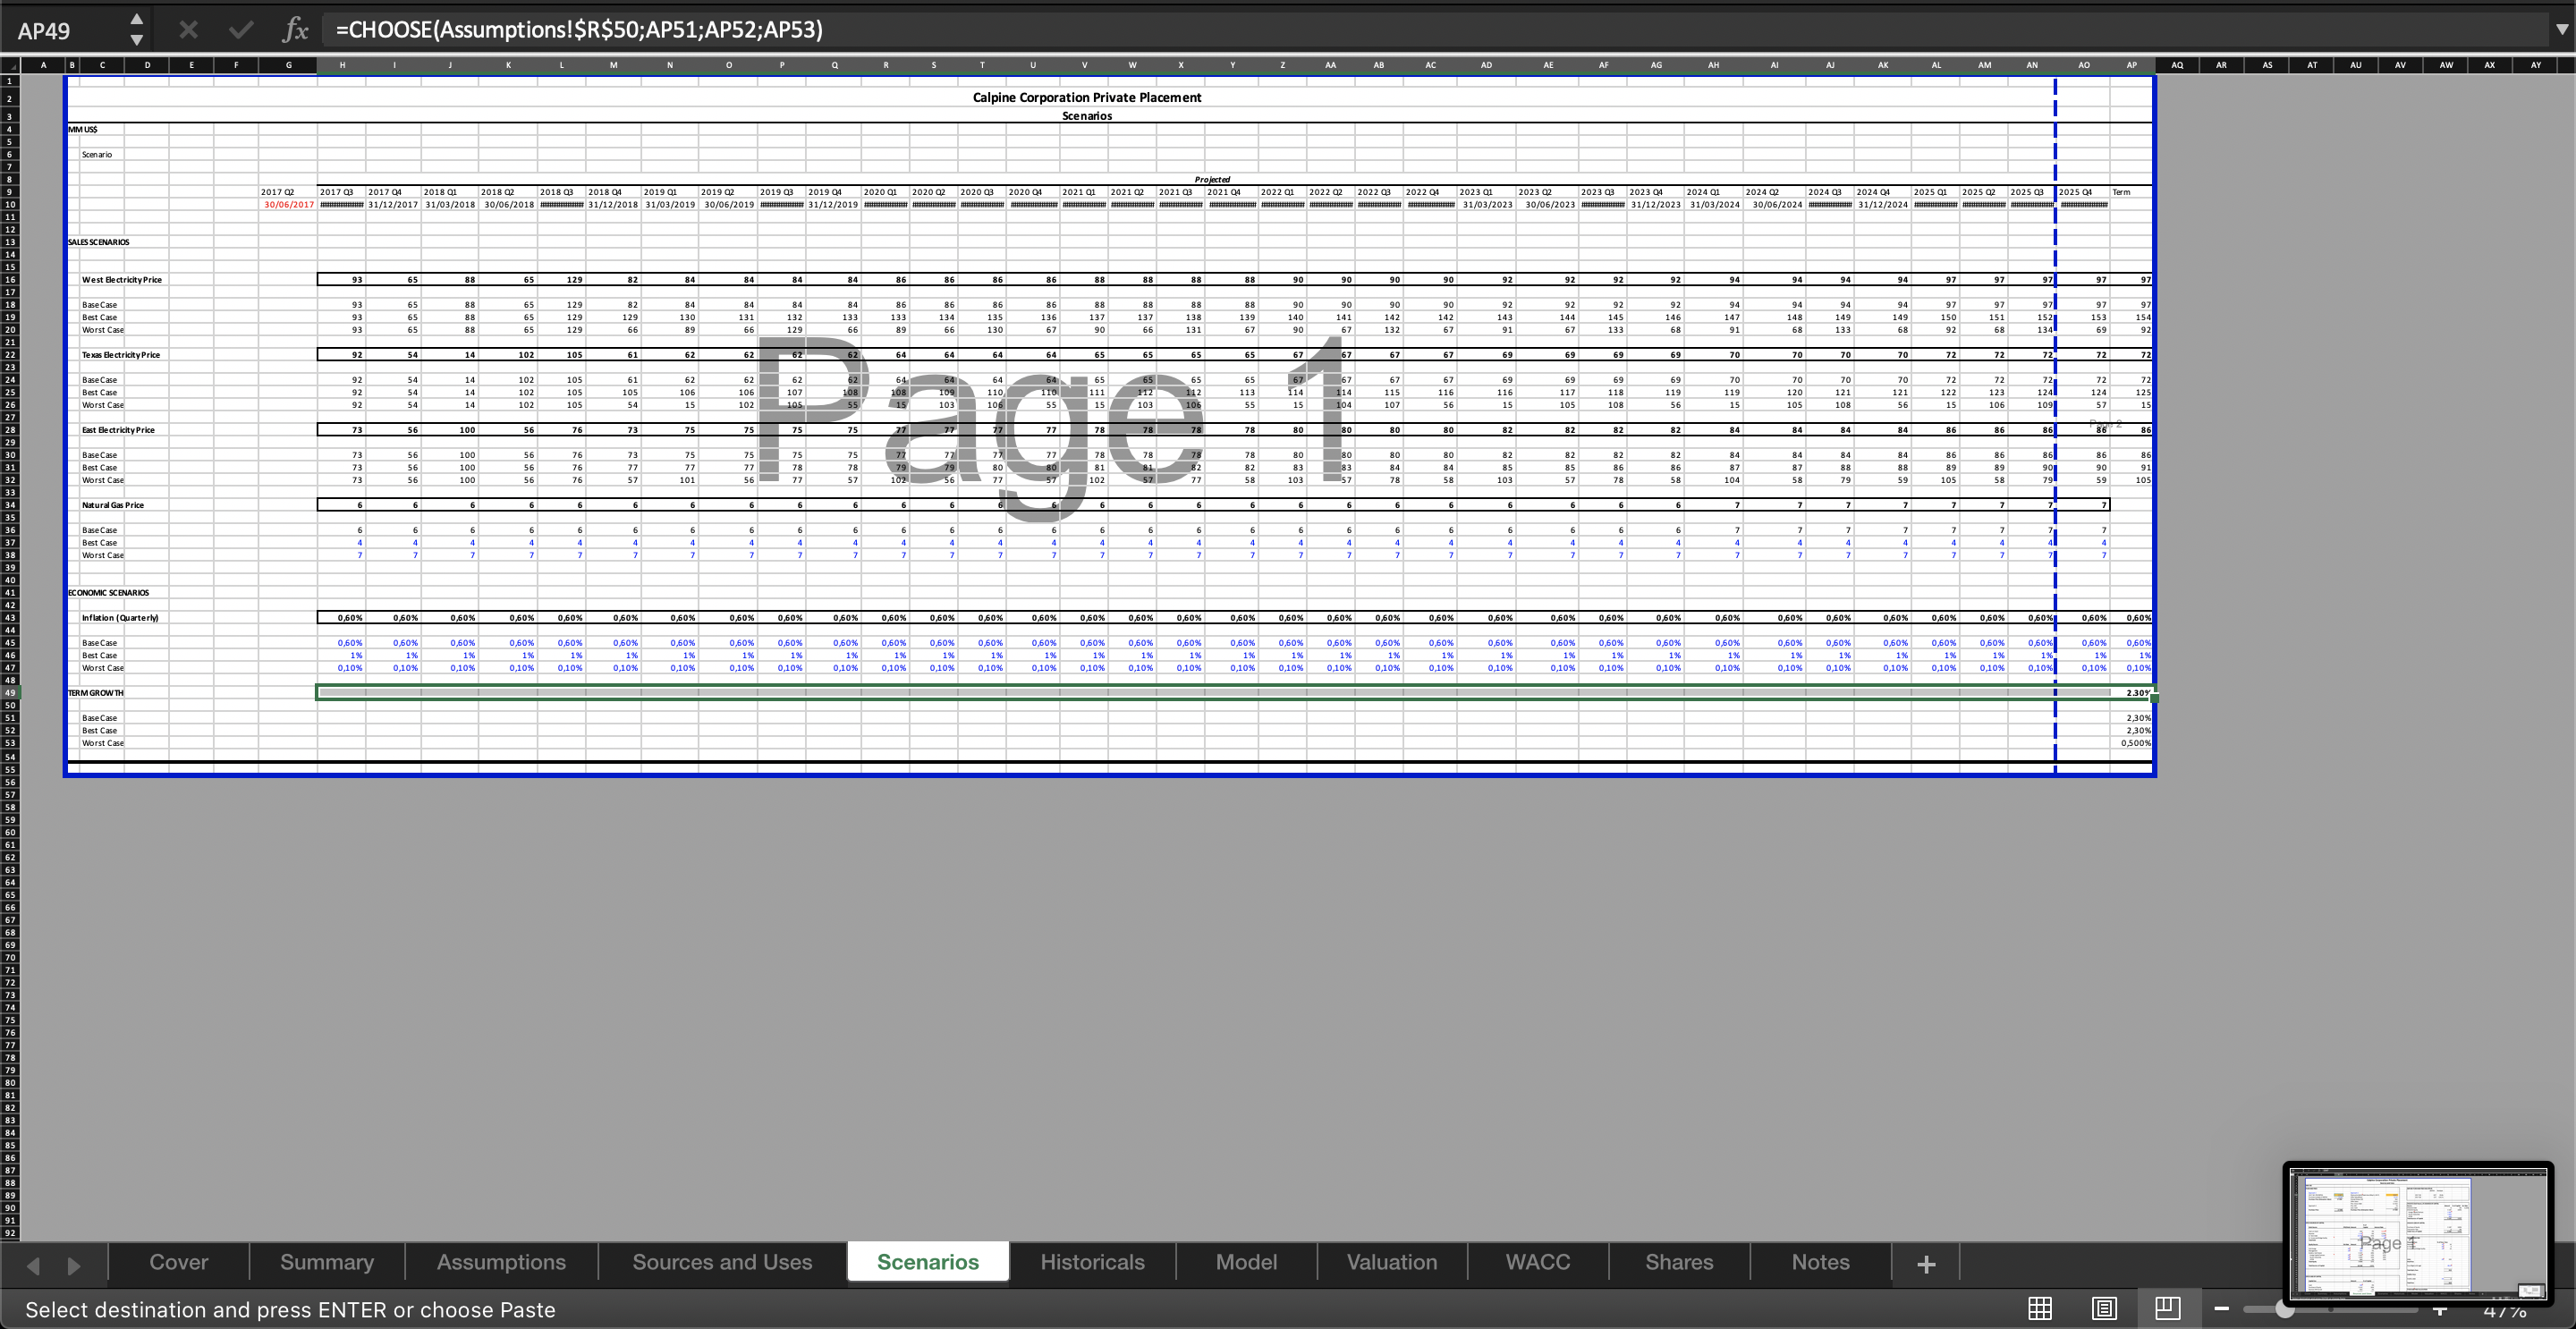Click the 0,500% Worst Case term growth value
Viewport: 2576px width, 1329px height.
(2136, 743)
